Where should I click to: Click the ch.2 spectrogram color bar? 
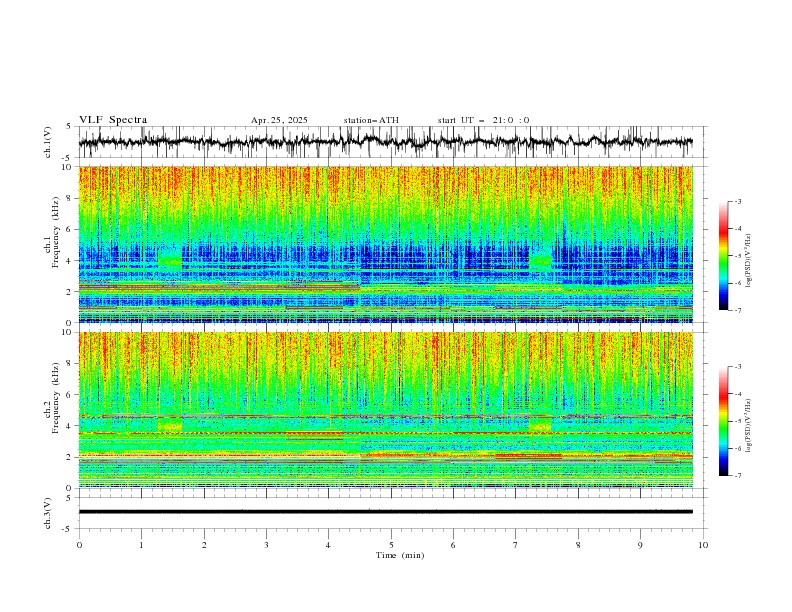click(x=724, y=421)
